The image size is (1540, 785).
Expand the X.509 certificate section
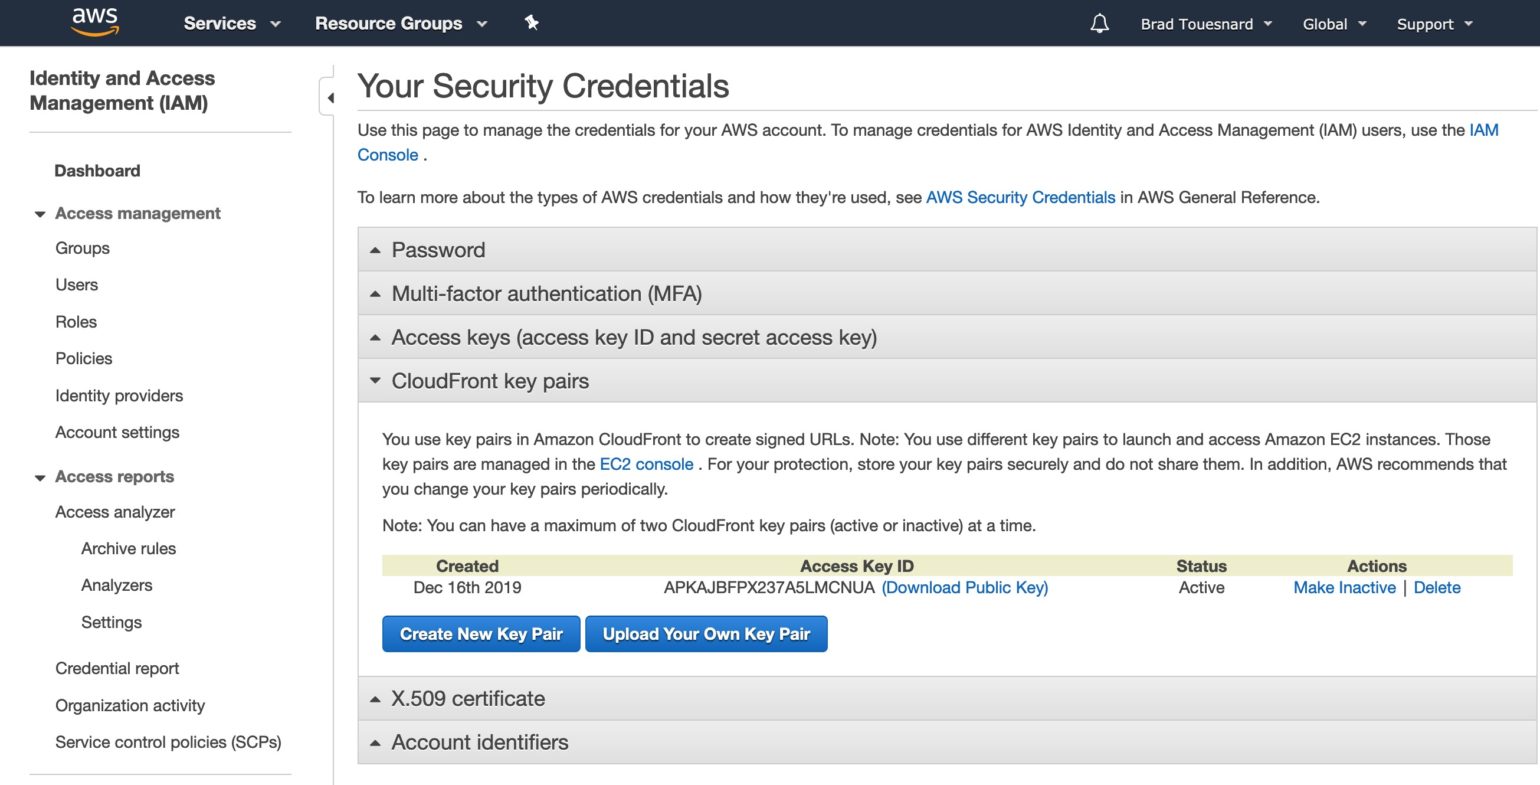point(947,699)
